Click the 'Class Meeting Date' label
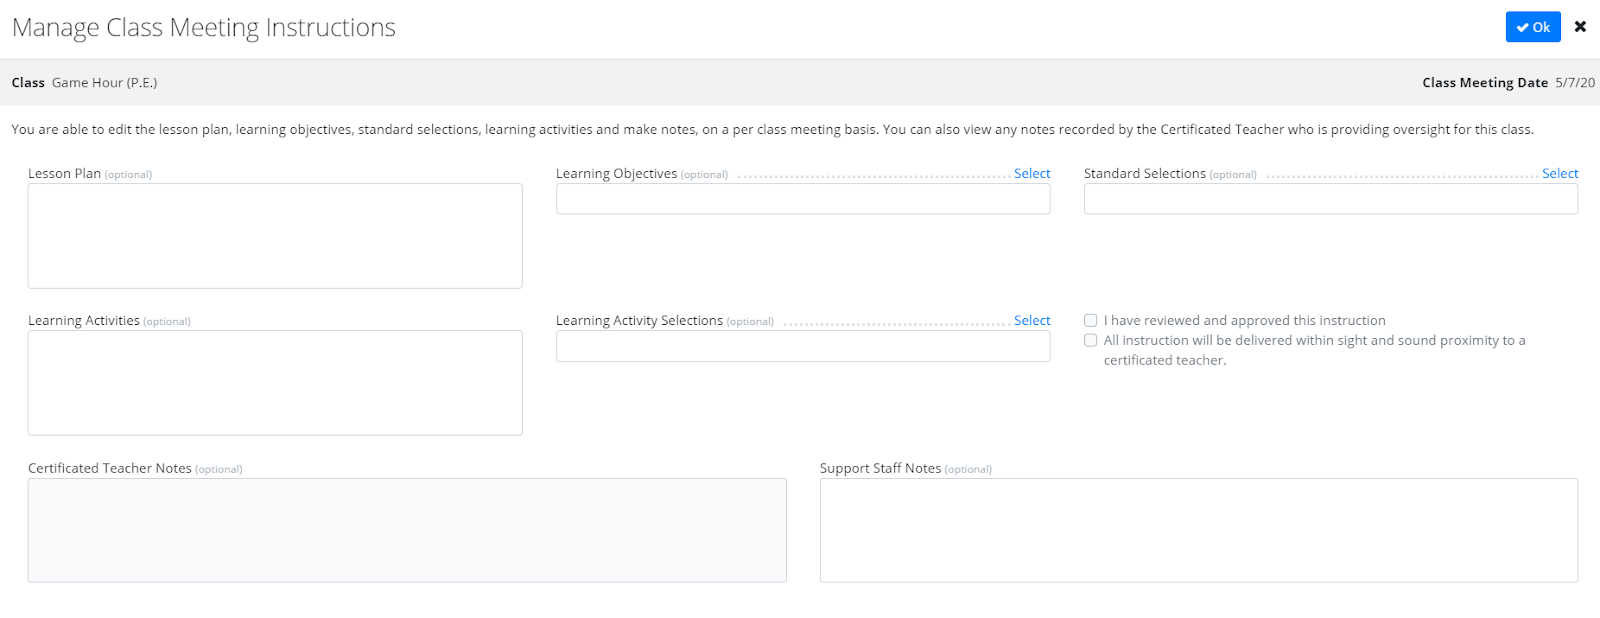This screenshot has width=1600, height=618. (1485, 83)
